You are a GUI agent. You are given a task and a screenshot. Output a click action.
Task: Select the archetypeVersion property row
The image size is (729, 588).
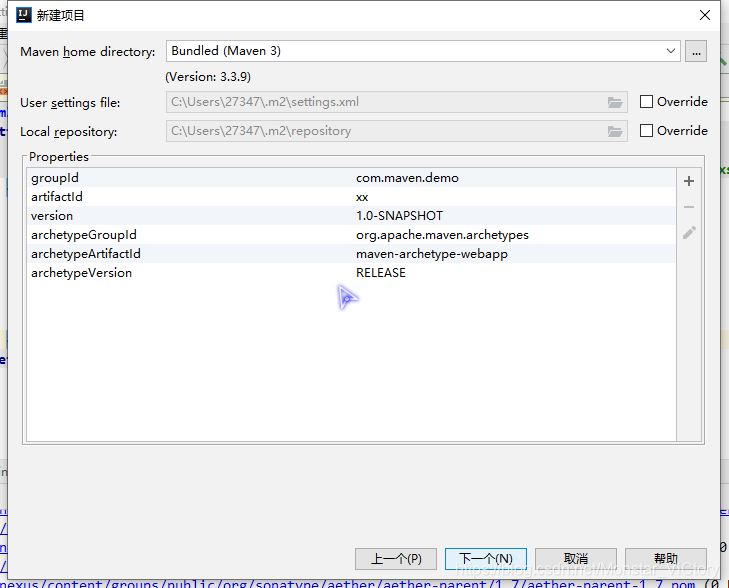(x=351, y=273)
